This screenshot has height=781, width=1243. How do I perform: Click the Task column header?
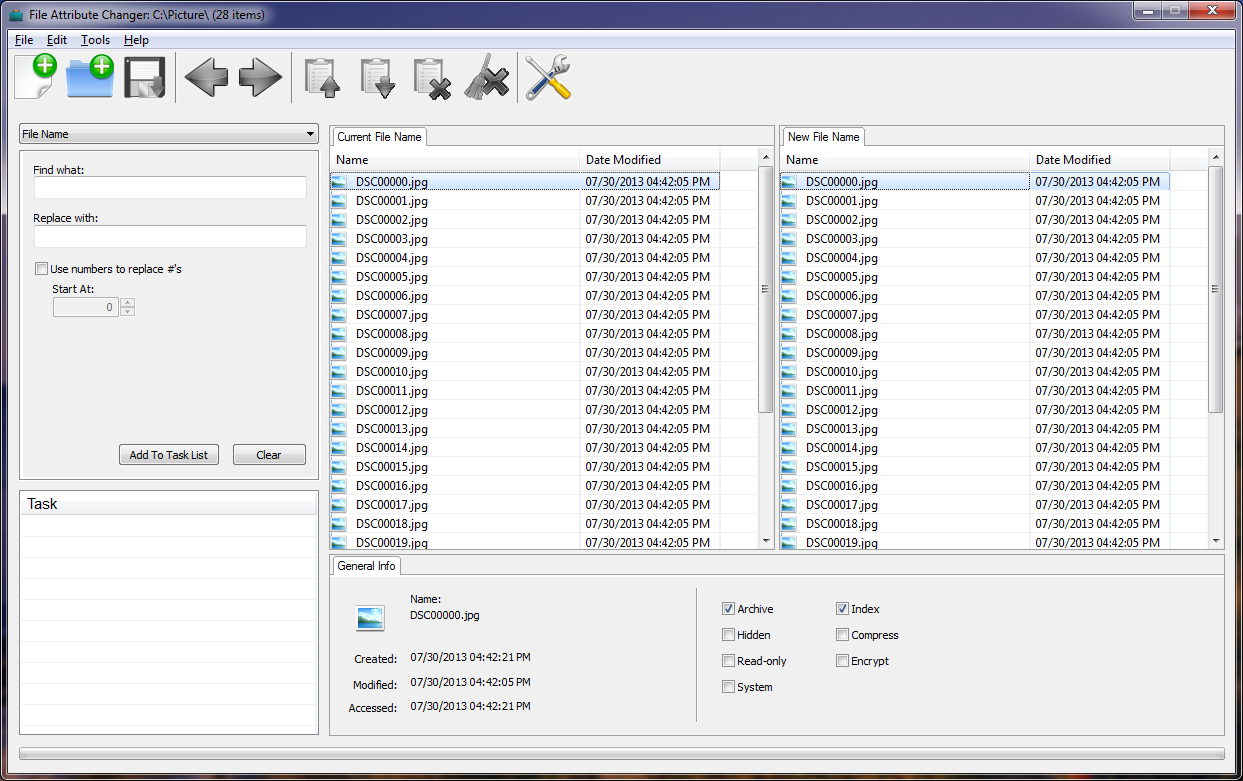pos(168,504)
